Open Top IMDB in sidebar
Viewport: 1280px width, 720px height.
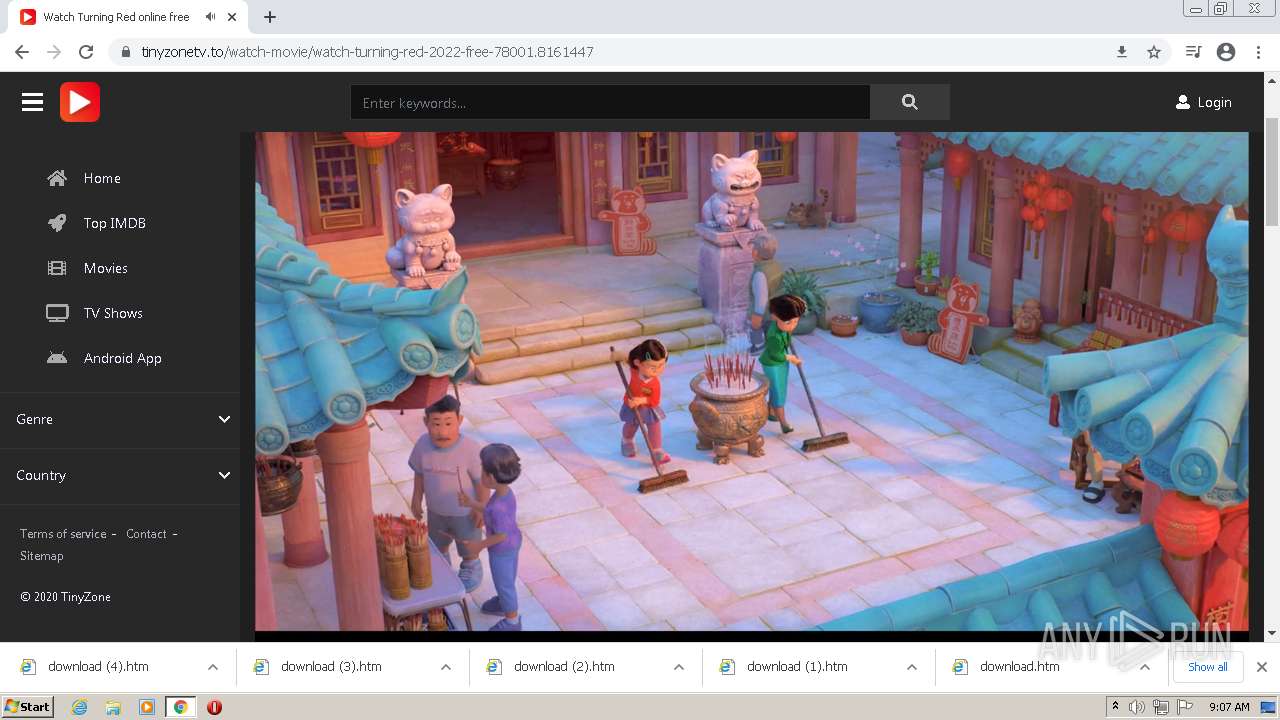(x=115, y=223)
